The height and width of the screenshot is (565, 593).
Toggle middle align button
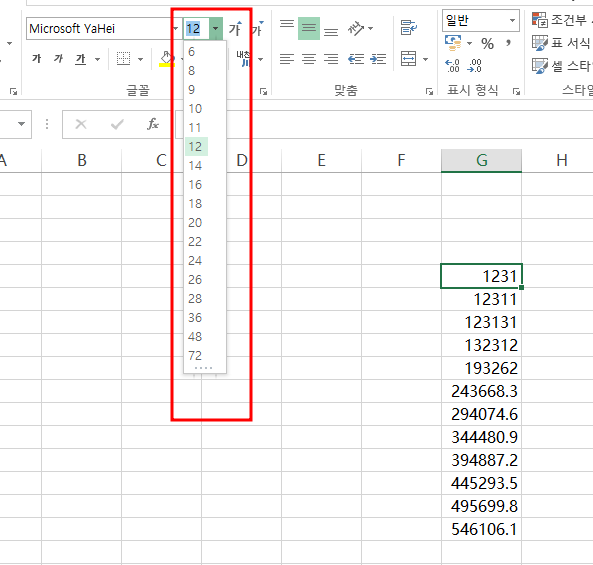point(309,29)
